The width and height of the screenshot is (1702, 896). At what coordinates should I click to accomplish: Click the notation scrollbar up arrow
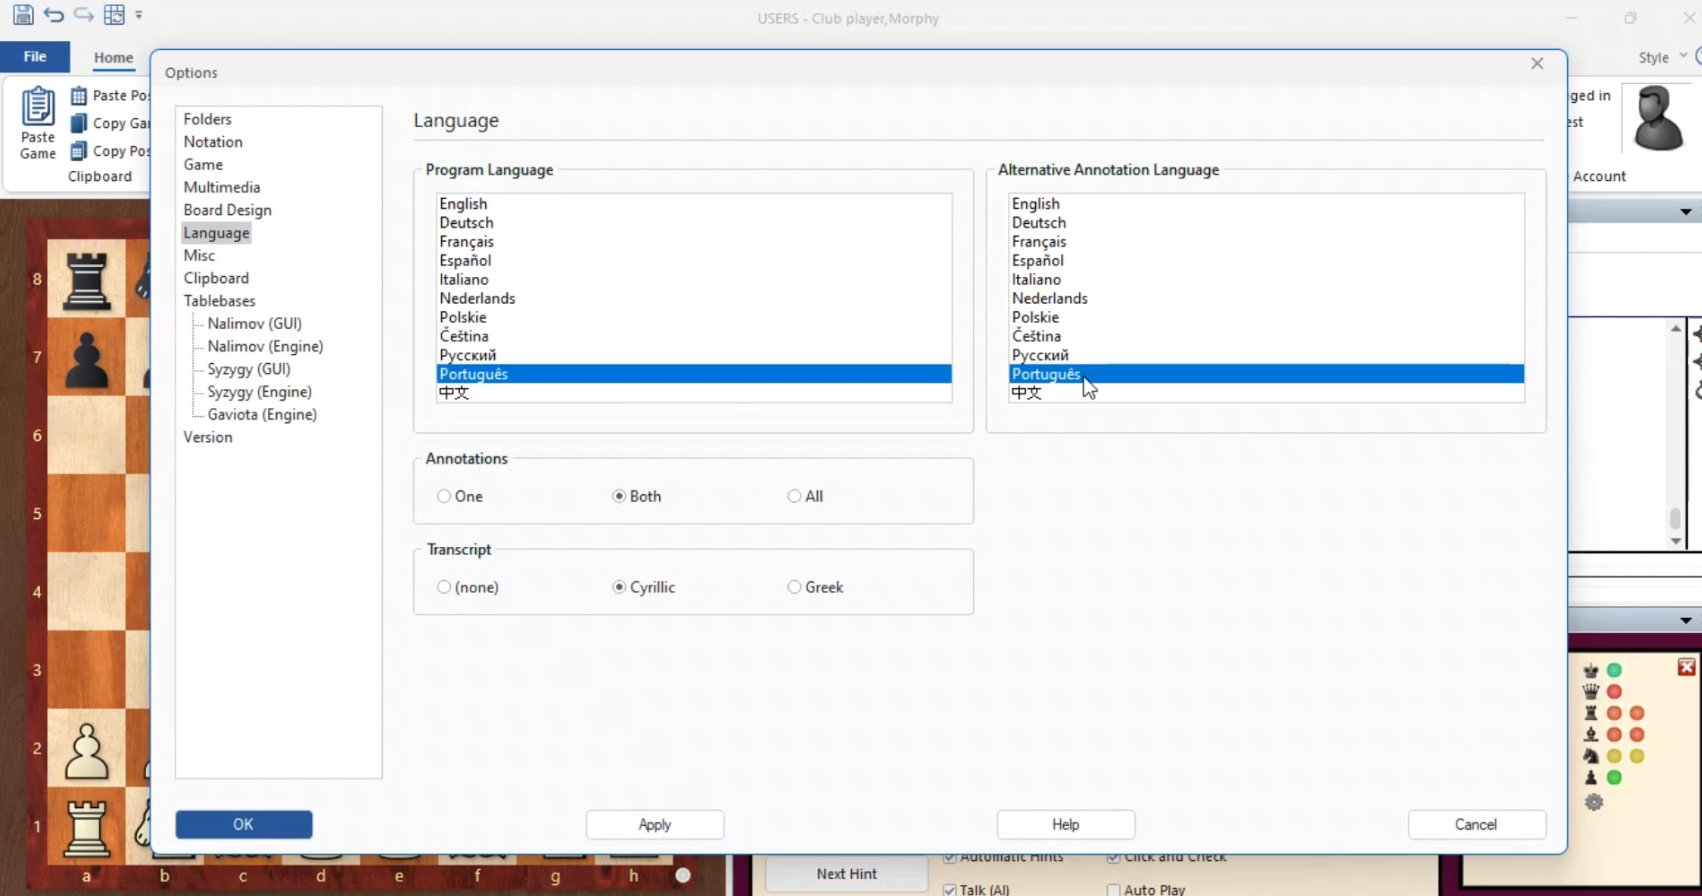1676,329
